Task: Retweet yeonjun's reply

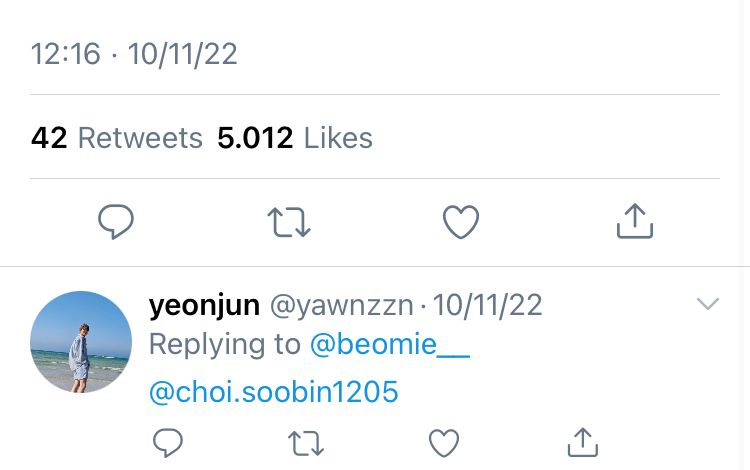Action: pos(304,441)
